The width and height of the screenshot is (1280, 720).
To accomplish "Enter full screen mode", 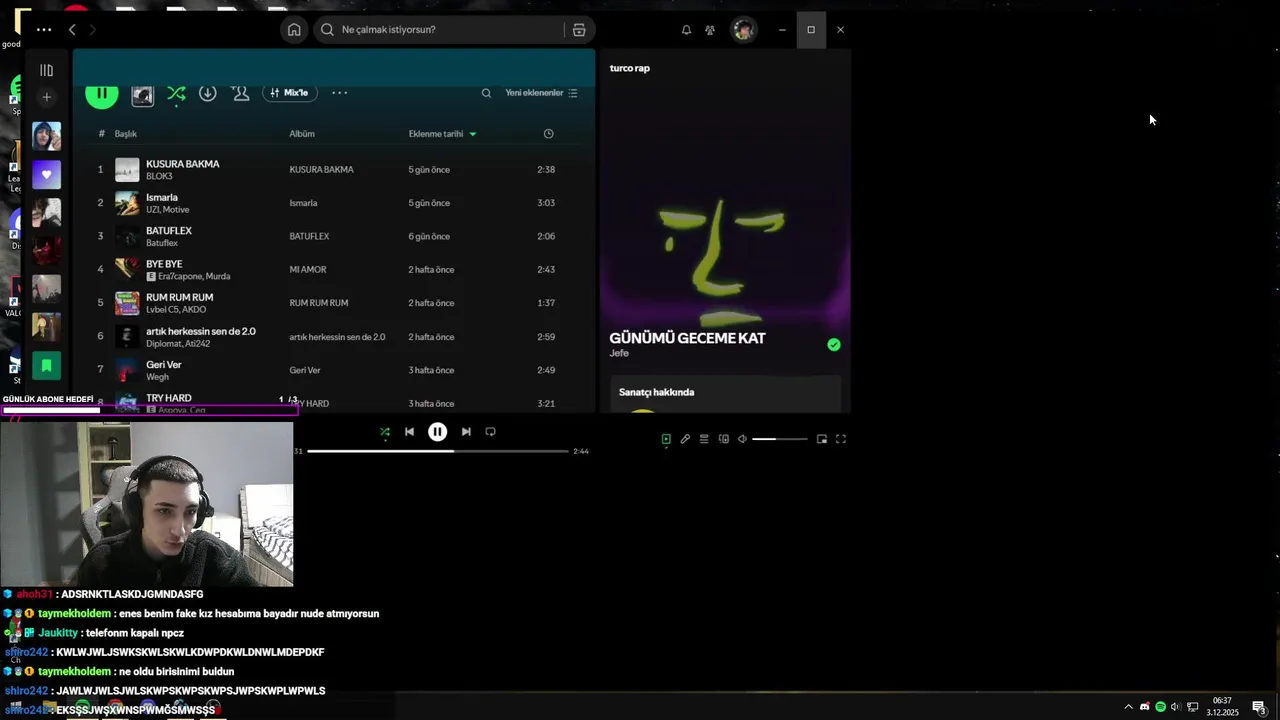I will (x=841, y=439).
